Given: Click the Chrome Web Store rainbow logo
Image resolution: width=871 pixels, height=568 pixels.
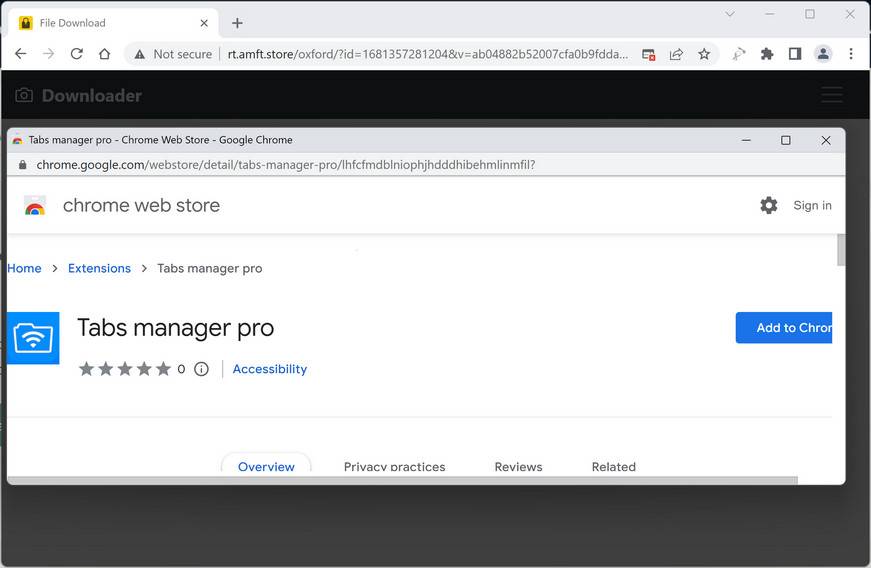Looking at the screenshot, I should [x=35, y=205].
